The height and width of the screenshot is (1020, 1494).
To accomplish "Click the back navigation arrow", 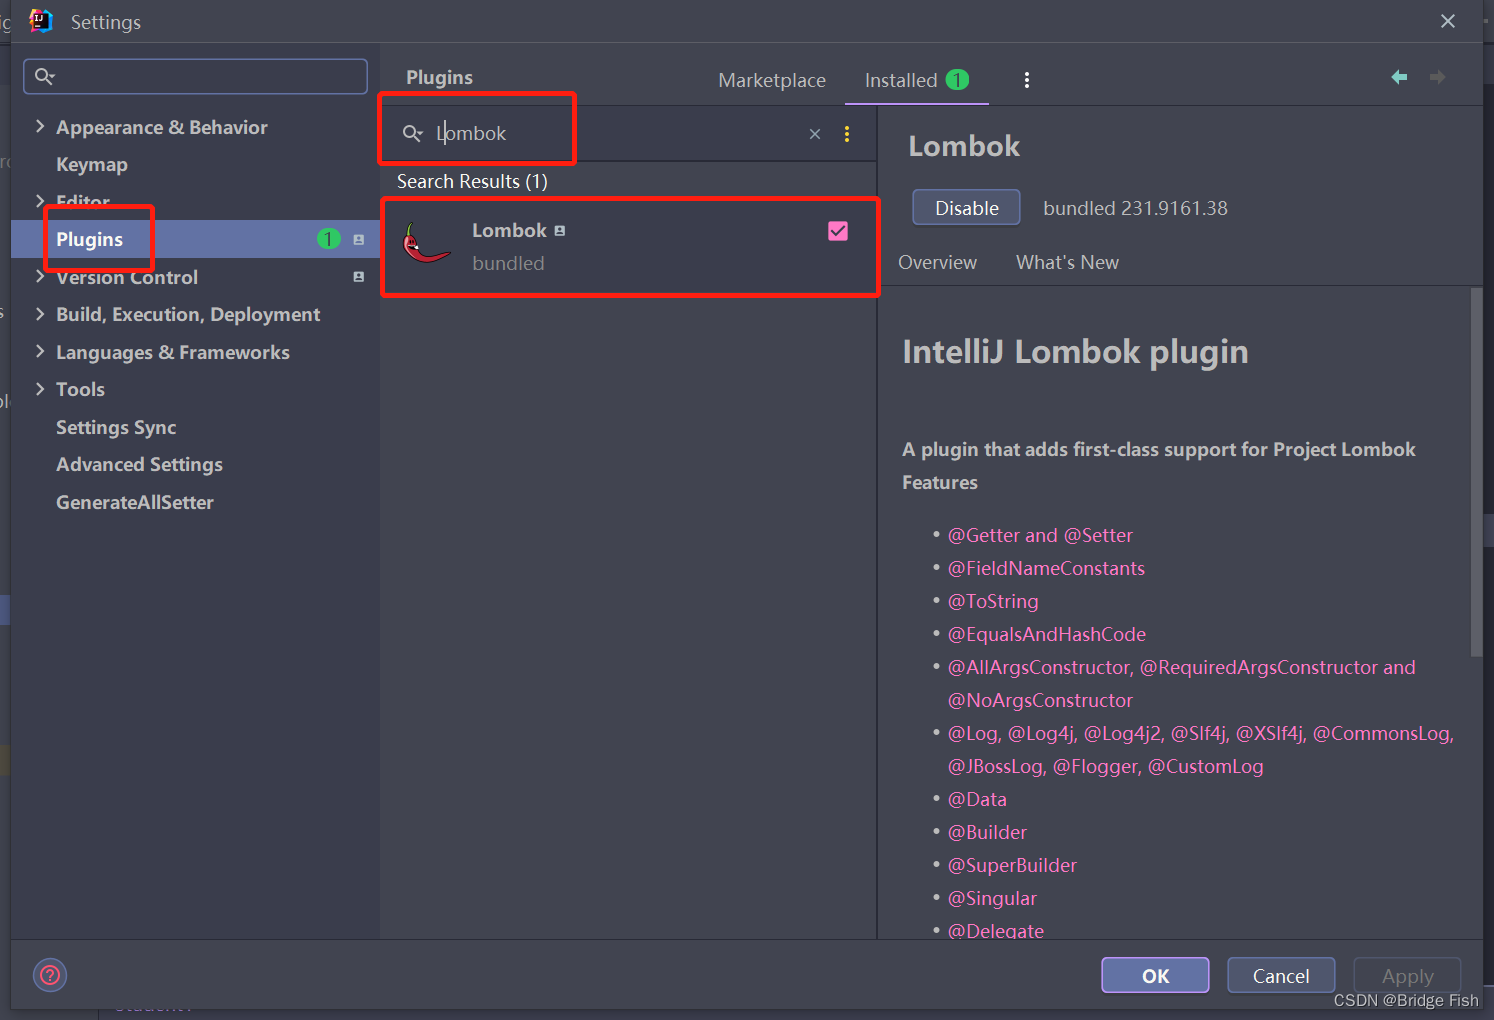I will pos(1399,77).
